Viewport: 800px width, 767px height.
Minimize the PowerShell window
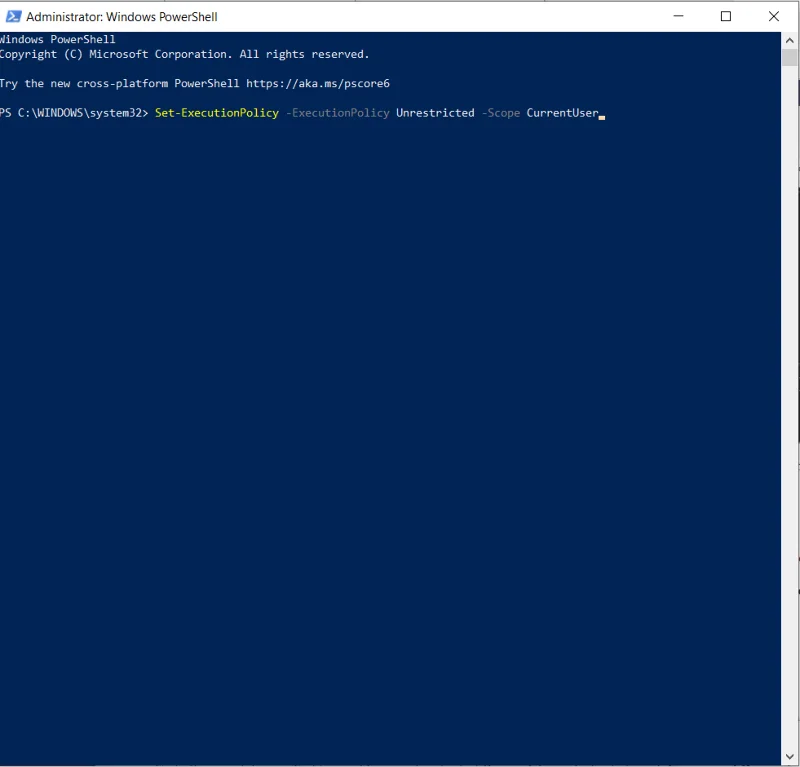pyautogui.click(x=679, y=16)
